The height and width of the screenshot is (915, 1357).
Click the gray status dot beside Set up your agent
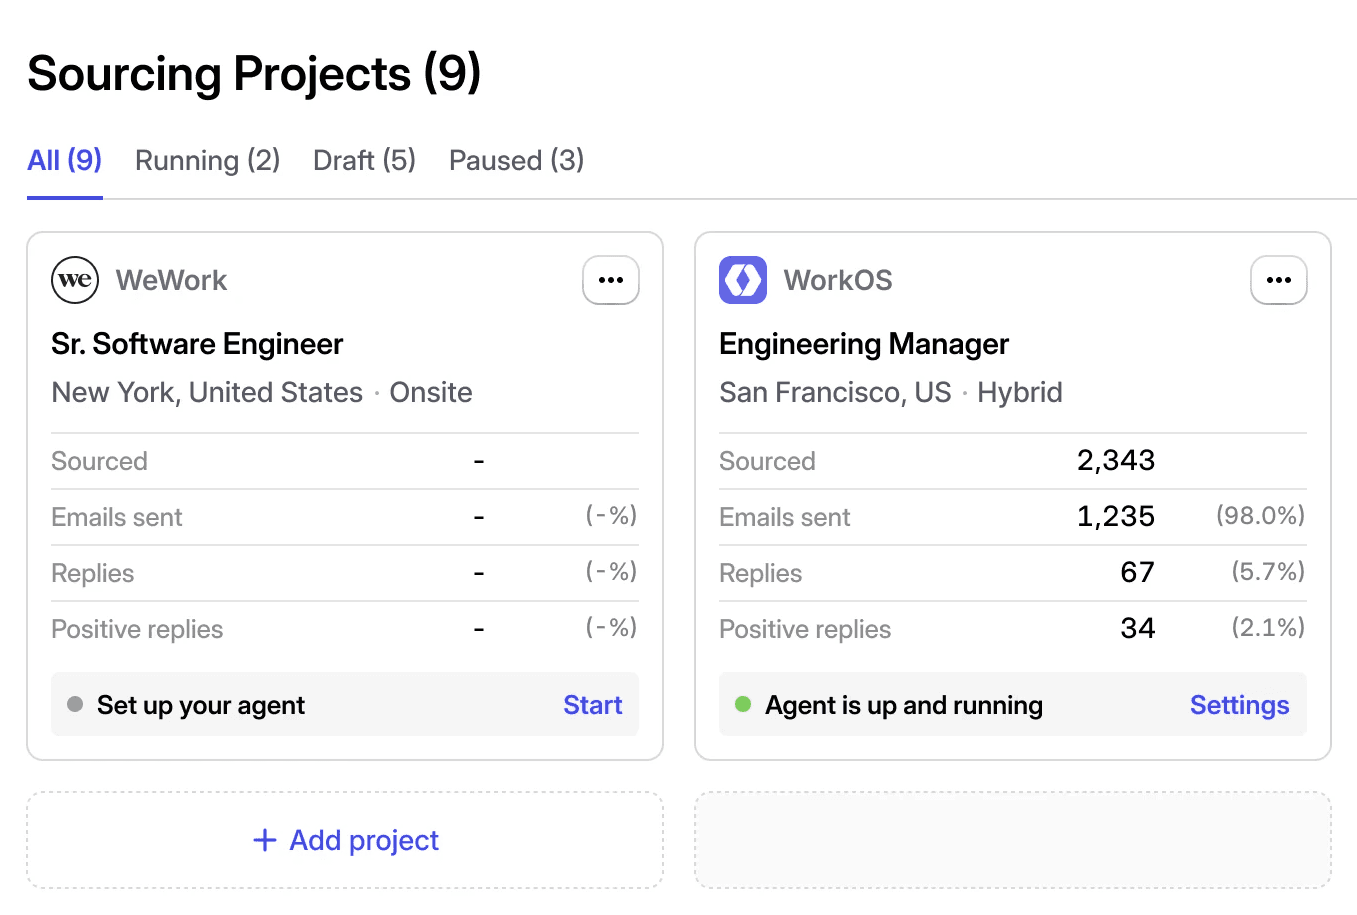[75, 704]
